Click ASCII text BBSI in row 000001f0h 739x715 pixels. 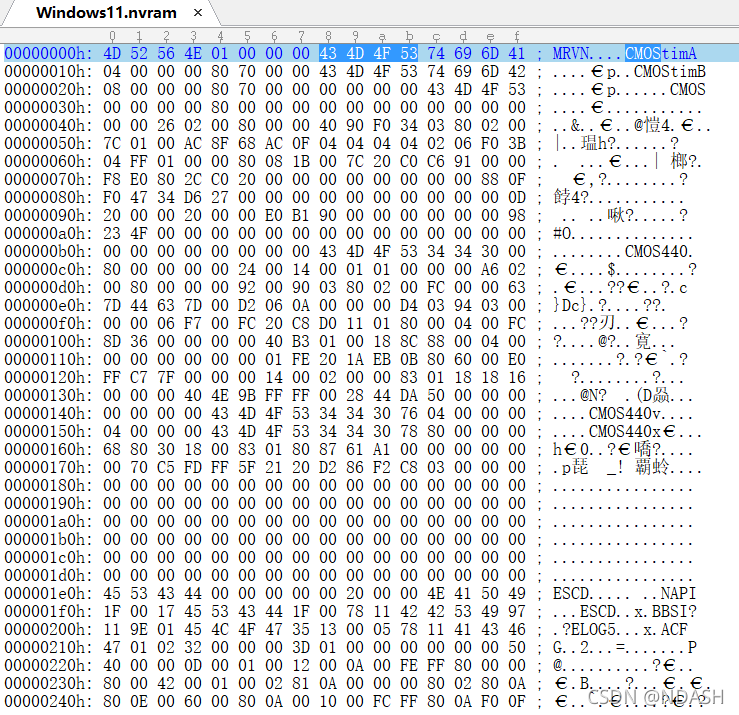(x=670, y=611)
